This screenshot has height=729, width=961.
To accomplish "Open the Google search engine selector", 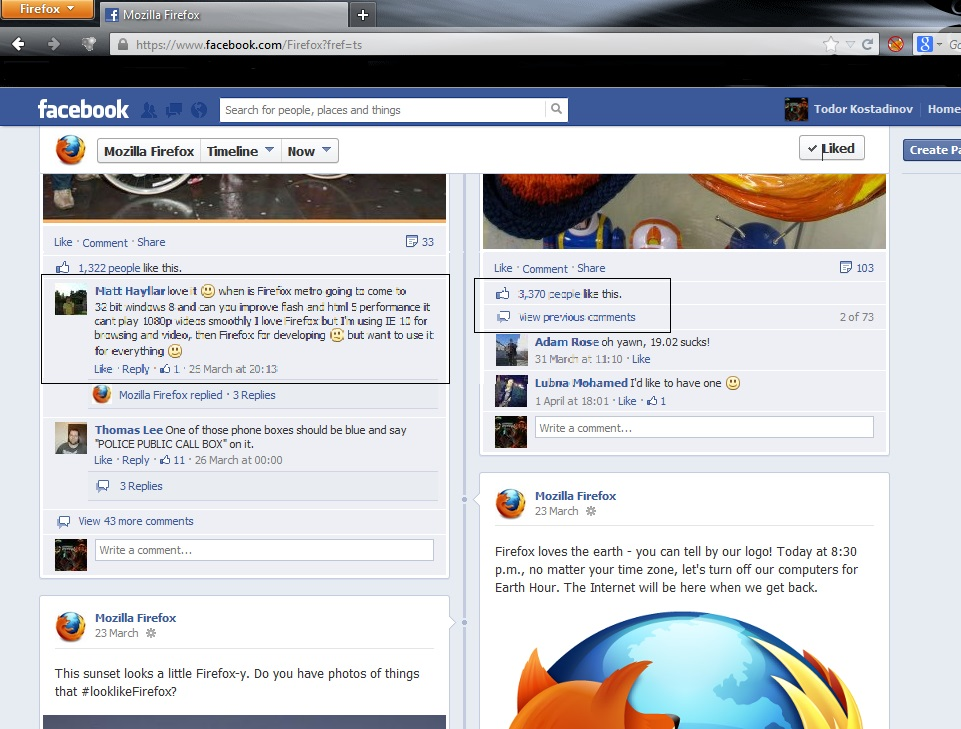I will [x=929, y=44].
